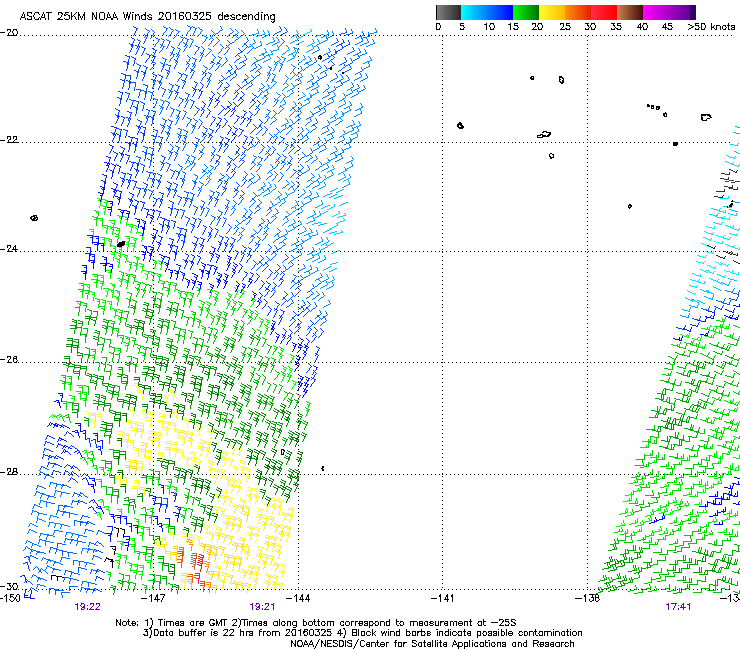Click the small island outline west of the swath
The height and width of the screenshot is (650, 740).
(x=34, y=218)
